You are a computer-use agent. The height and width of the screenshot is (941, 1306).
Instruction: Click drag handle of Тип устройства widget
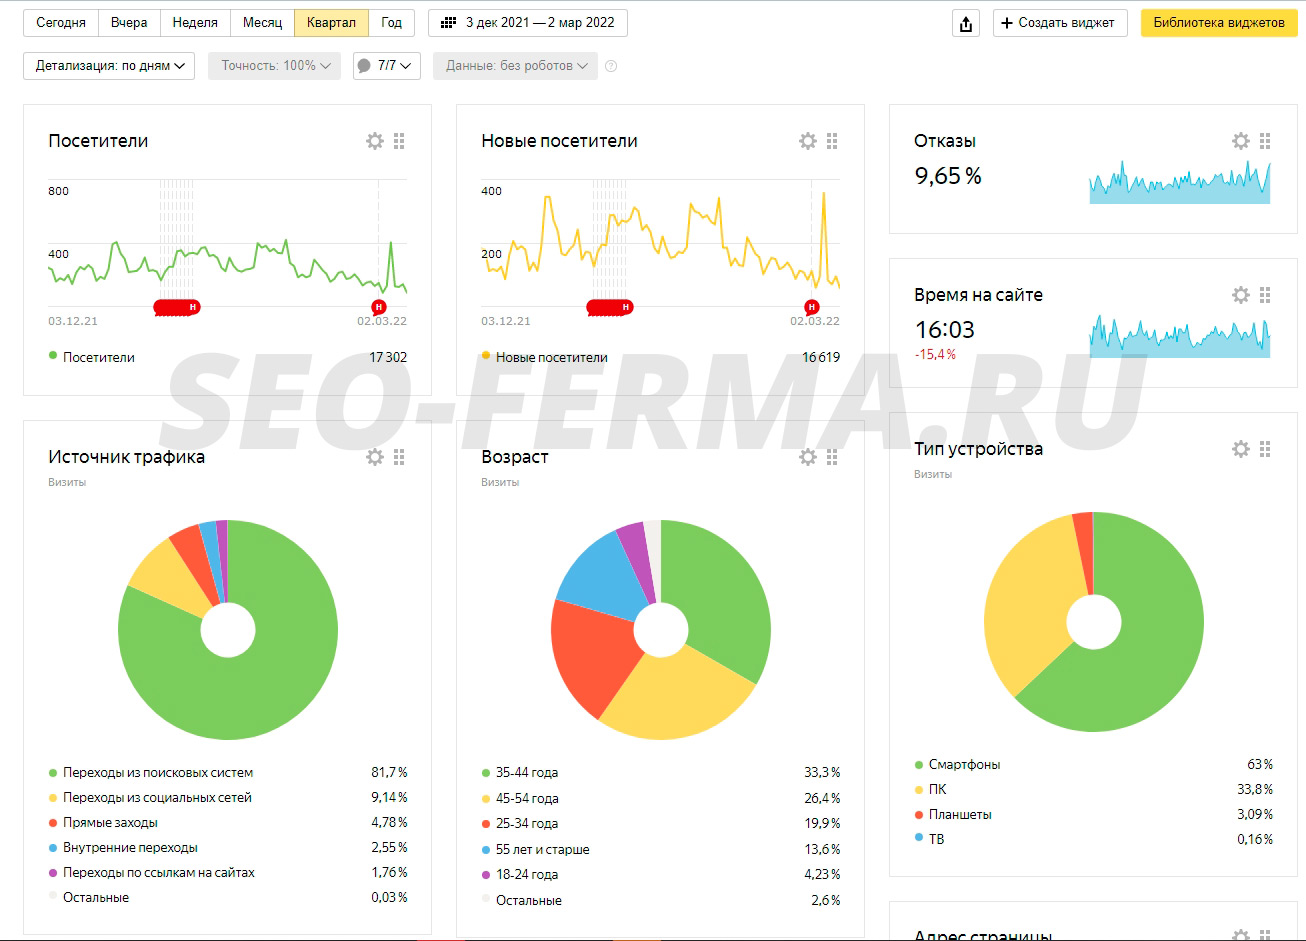[x=1266, y=449]
